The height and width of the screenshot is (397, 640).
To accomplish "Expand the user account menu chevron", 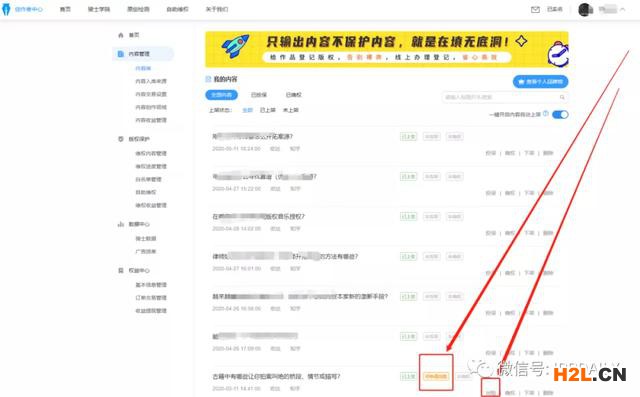I will [x=622, y=9].
